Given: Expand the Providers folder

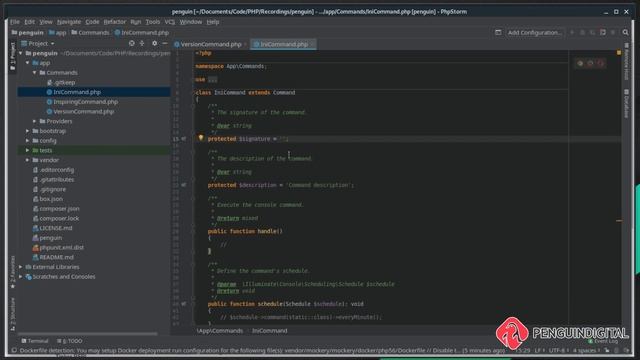Looking at the screenshot, I should tap(35, 121).
